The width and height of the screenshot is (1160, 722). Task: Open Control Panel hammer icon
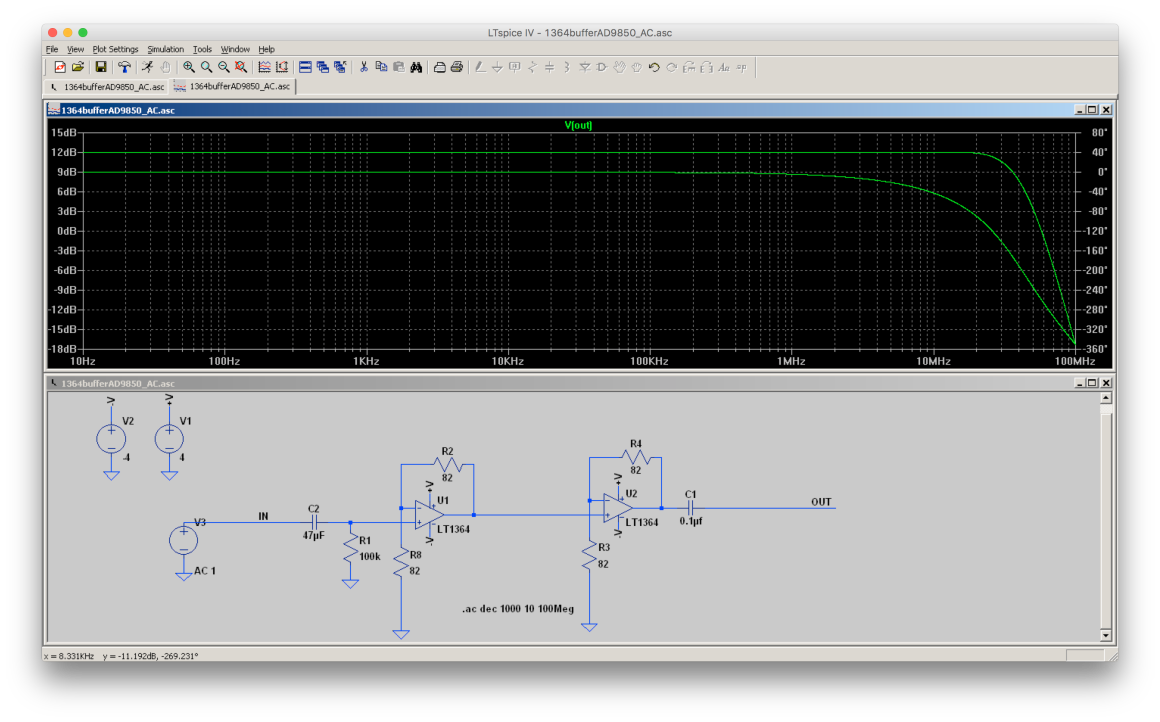[124, 67]
